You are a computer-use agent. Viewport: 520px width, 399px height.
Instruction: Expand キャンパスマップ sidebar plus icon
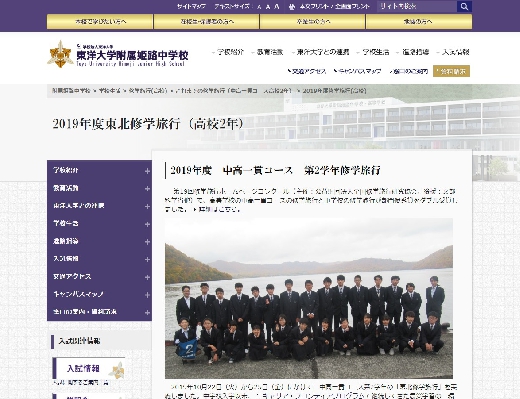pos(147,295)
